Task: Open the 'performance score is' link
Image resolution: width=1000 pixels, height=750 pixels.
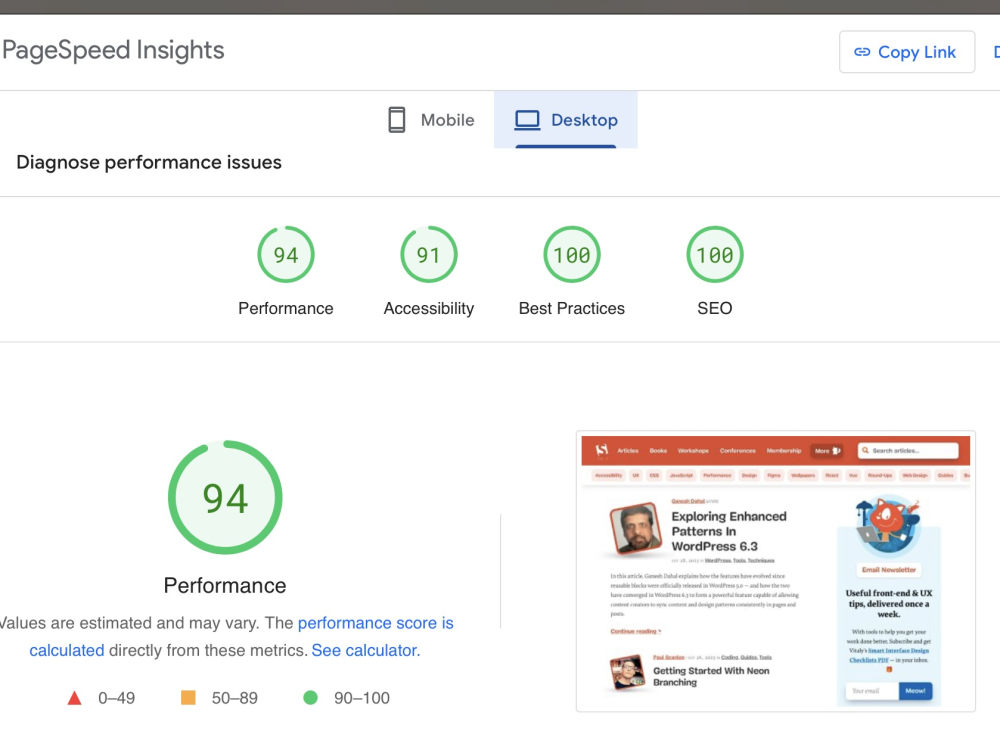Action: (376, 623)
